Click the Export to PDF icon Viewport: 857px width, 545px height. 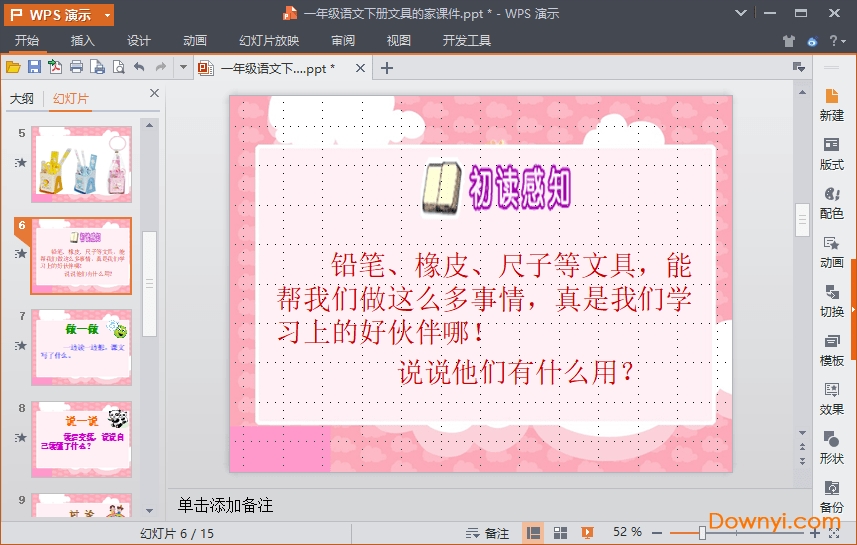(x=55, y=67)
